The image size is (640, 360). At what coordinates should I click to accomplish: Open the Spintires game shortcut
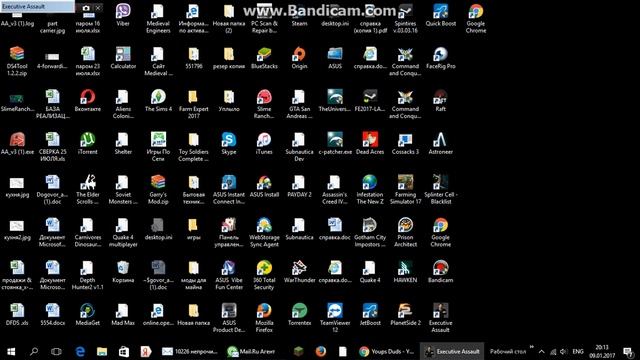tap(405, 19)
